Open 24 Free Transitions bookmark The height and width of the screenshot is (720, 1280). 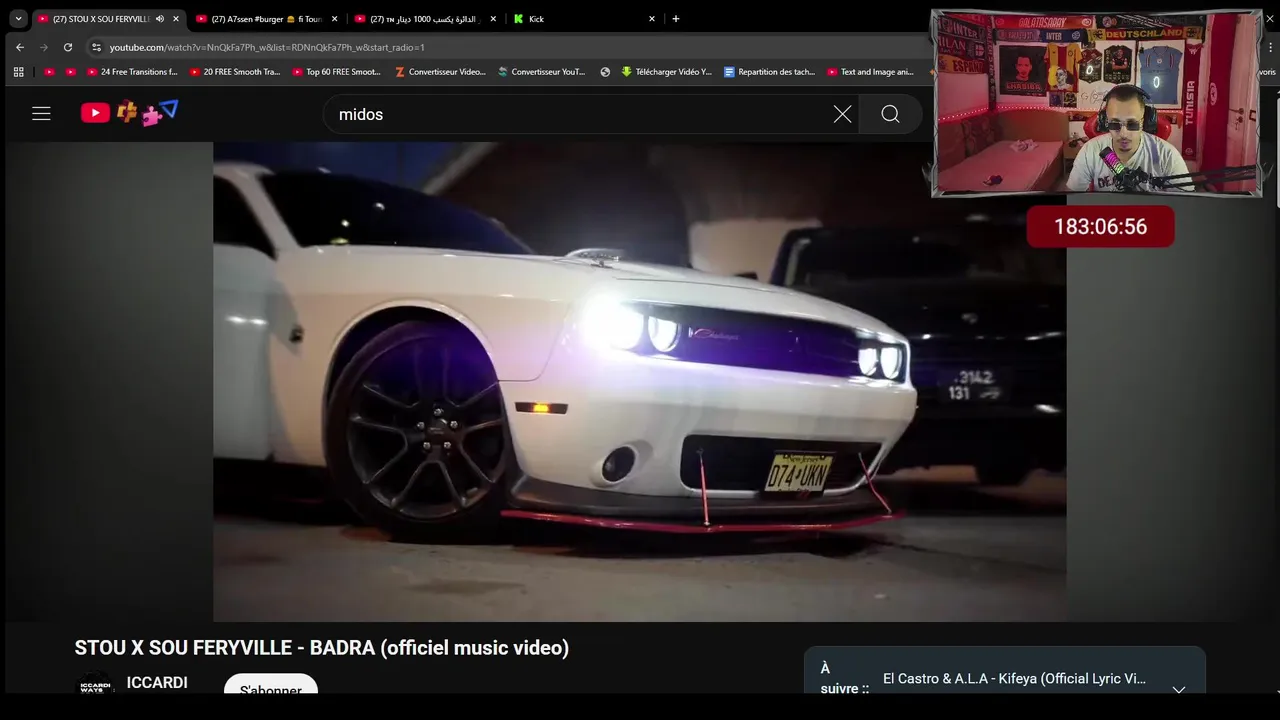(x=131, y=72)
